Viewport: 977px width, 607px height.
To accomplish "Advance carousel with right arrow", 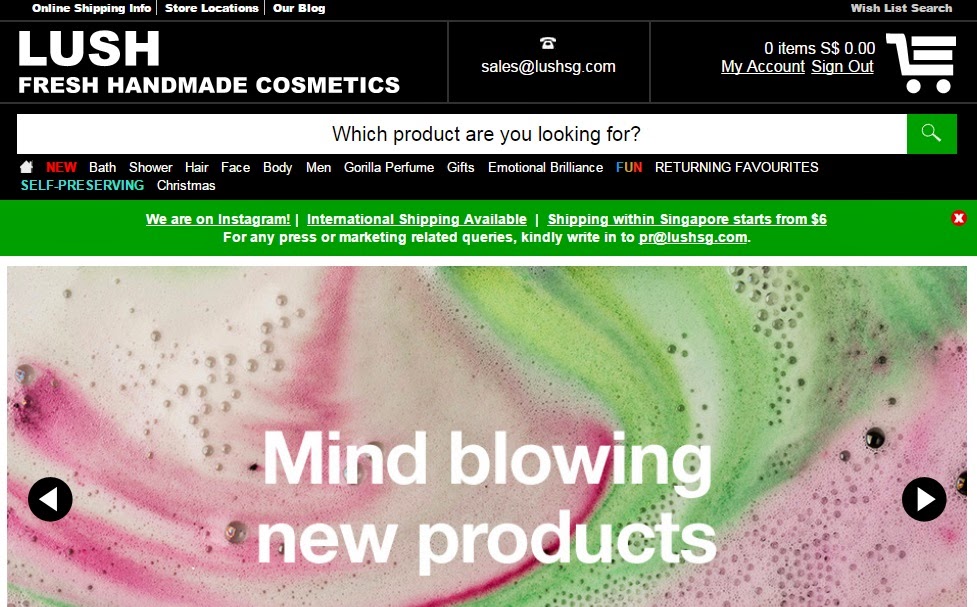I will 924,499.
